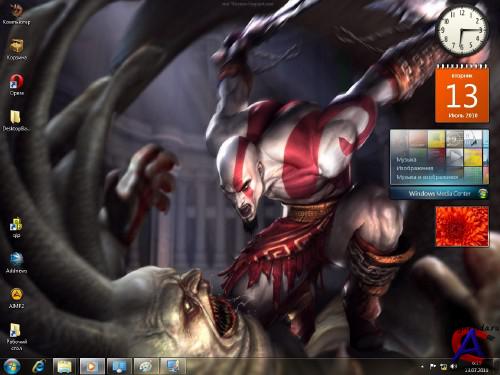The width and height of the screenshot is (500, 375).
Task: Open the Корзина recycle bin icon
Action: point(16,49)
